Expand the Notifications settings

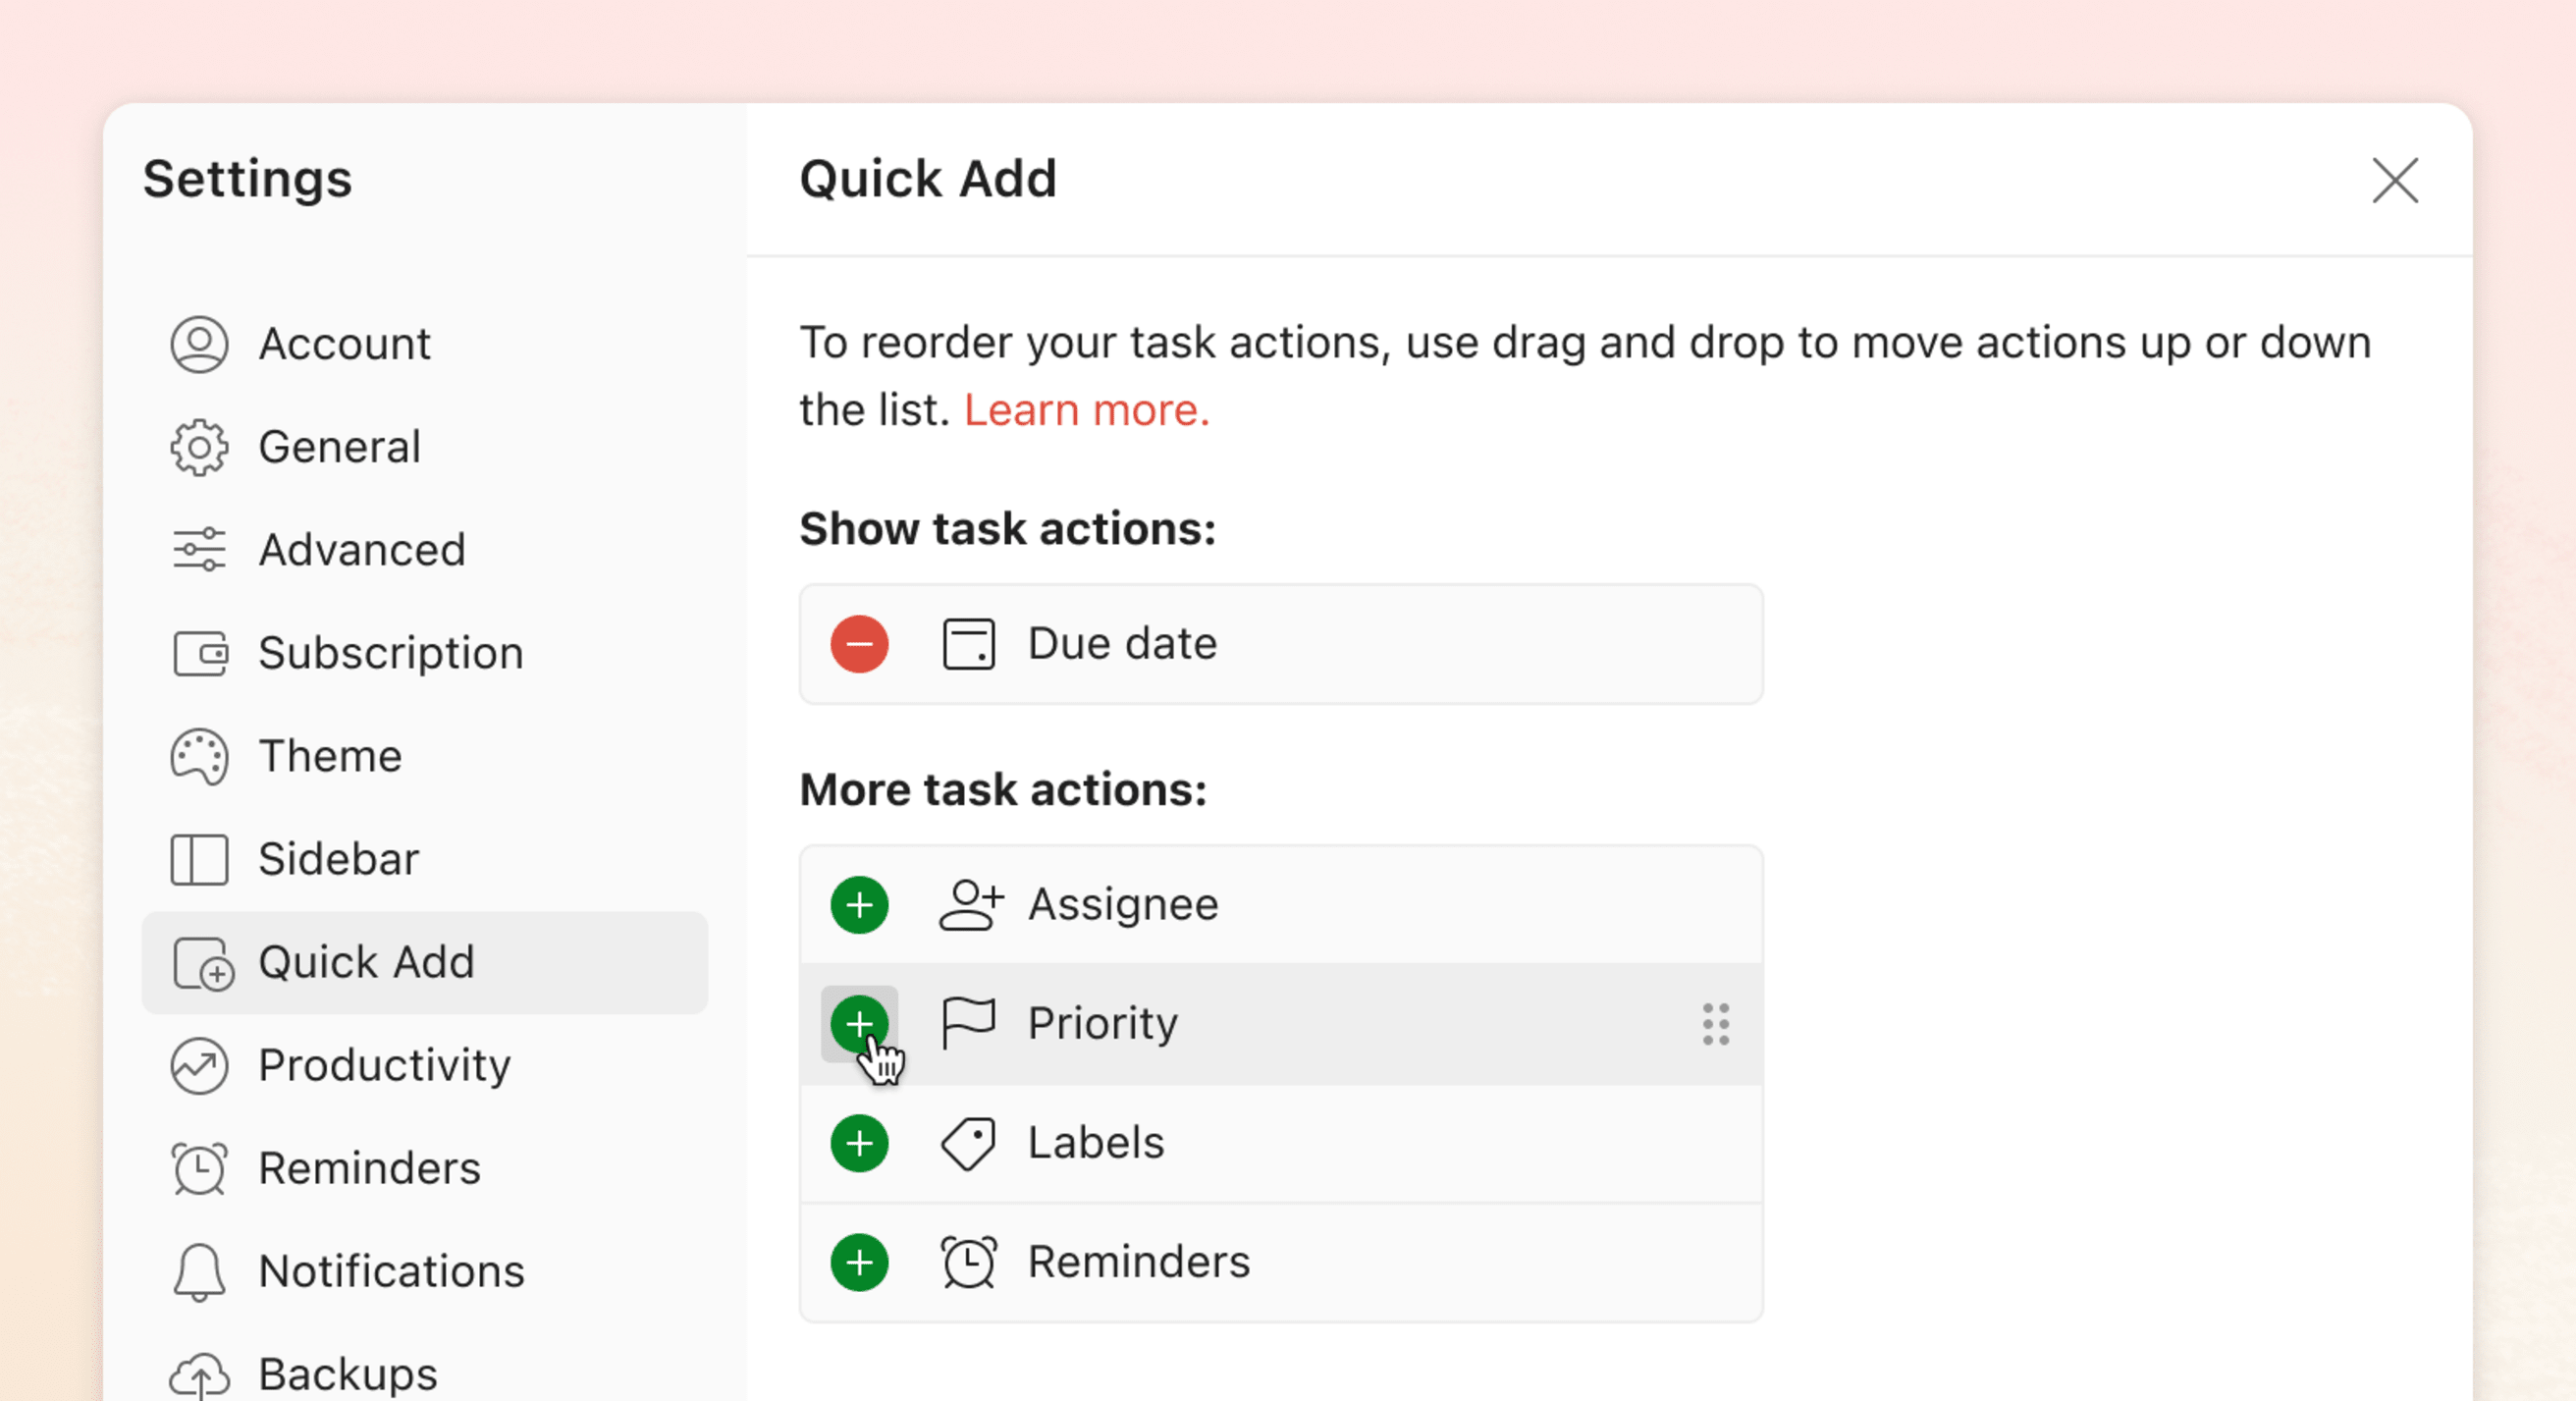click(388, 1269)
